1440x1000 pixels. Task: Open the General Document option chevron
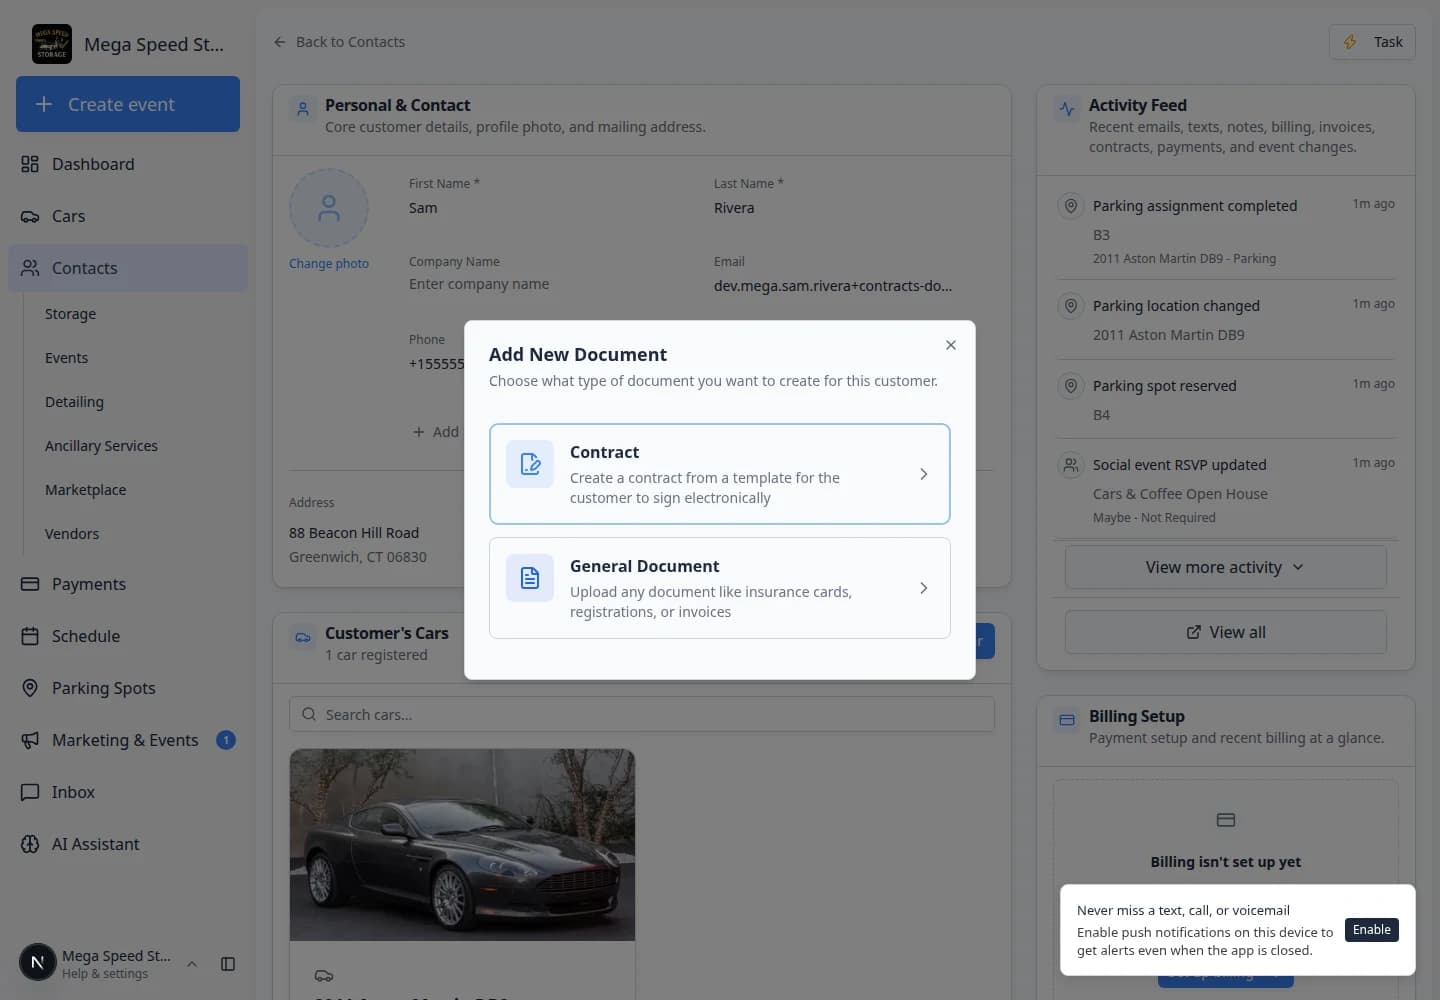(923, 588)
